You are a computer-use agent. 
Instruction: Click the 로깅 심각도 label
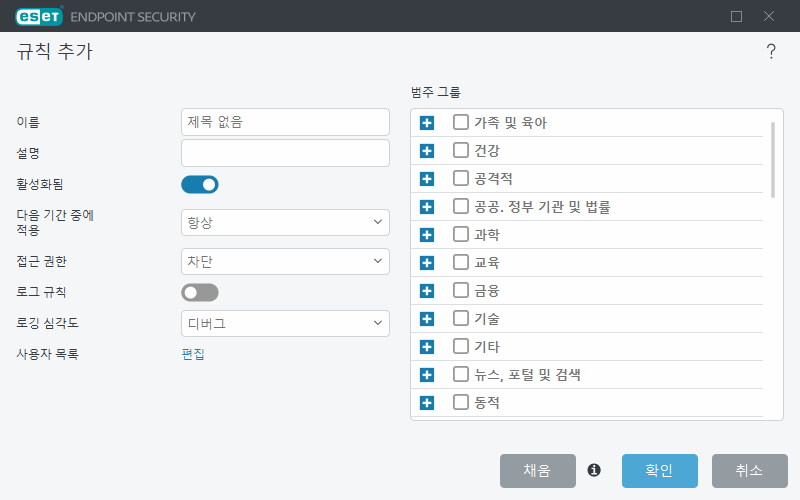(x=47, y=323)
